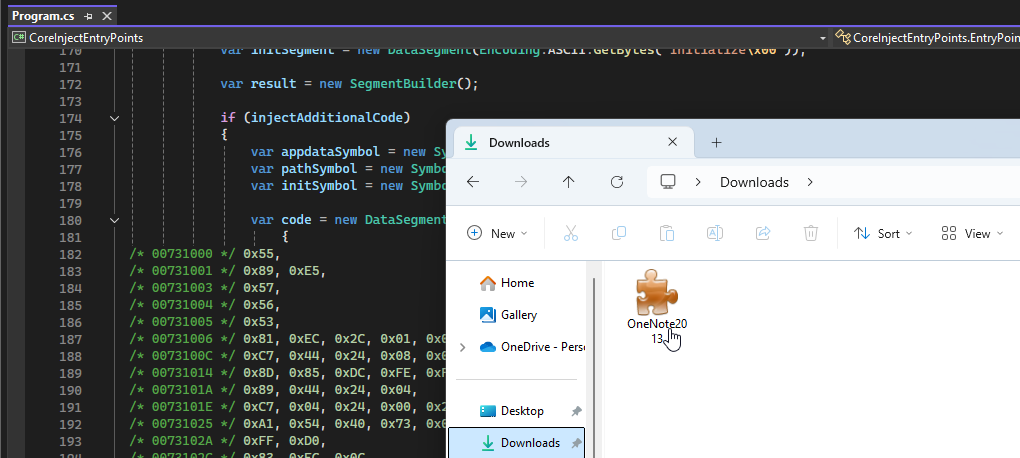The width and height of the screenshot is (1020, 458).
Task: Add a new File Explorer tab
Action: click(x=716, y=142)
